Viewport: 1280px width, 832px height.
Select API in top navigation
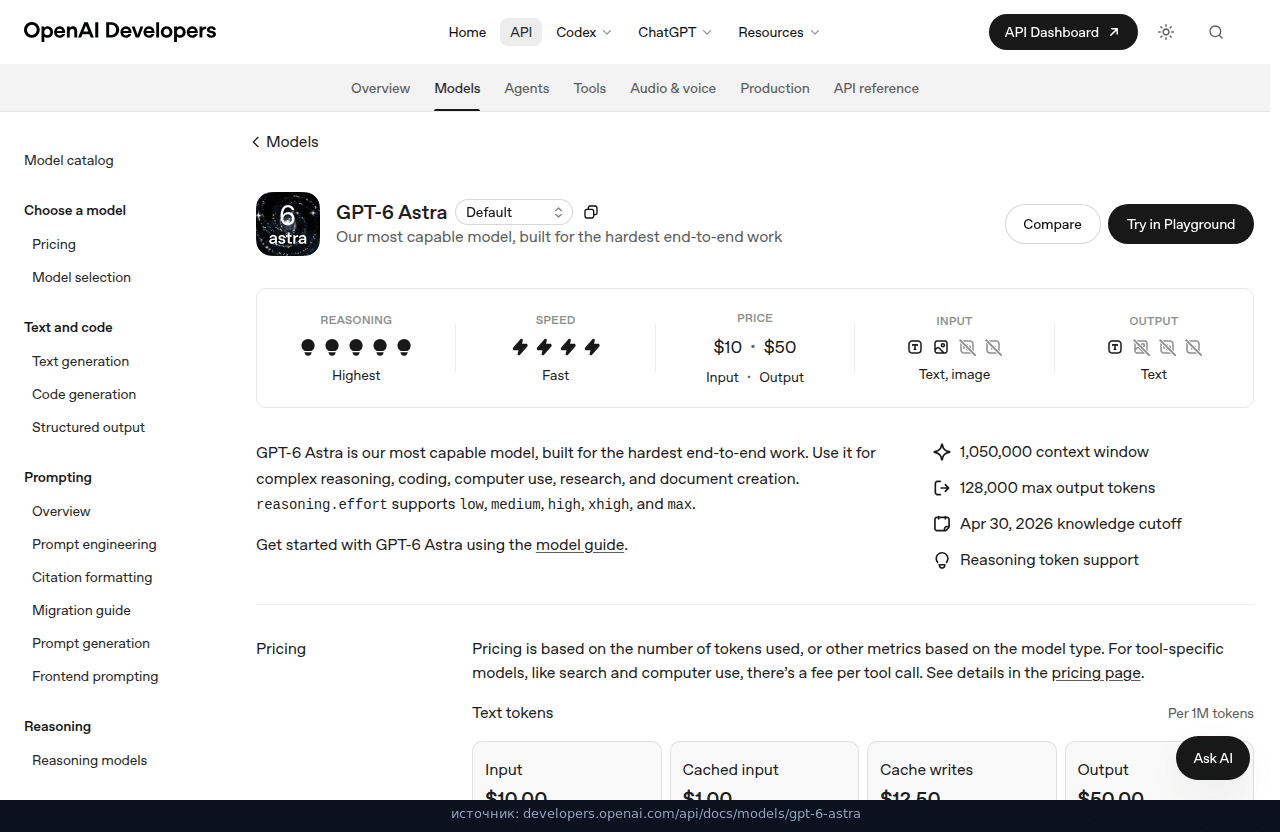(521, 32)
